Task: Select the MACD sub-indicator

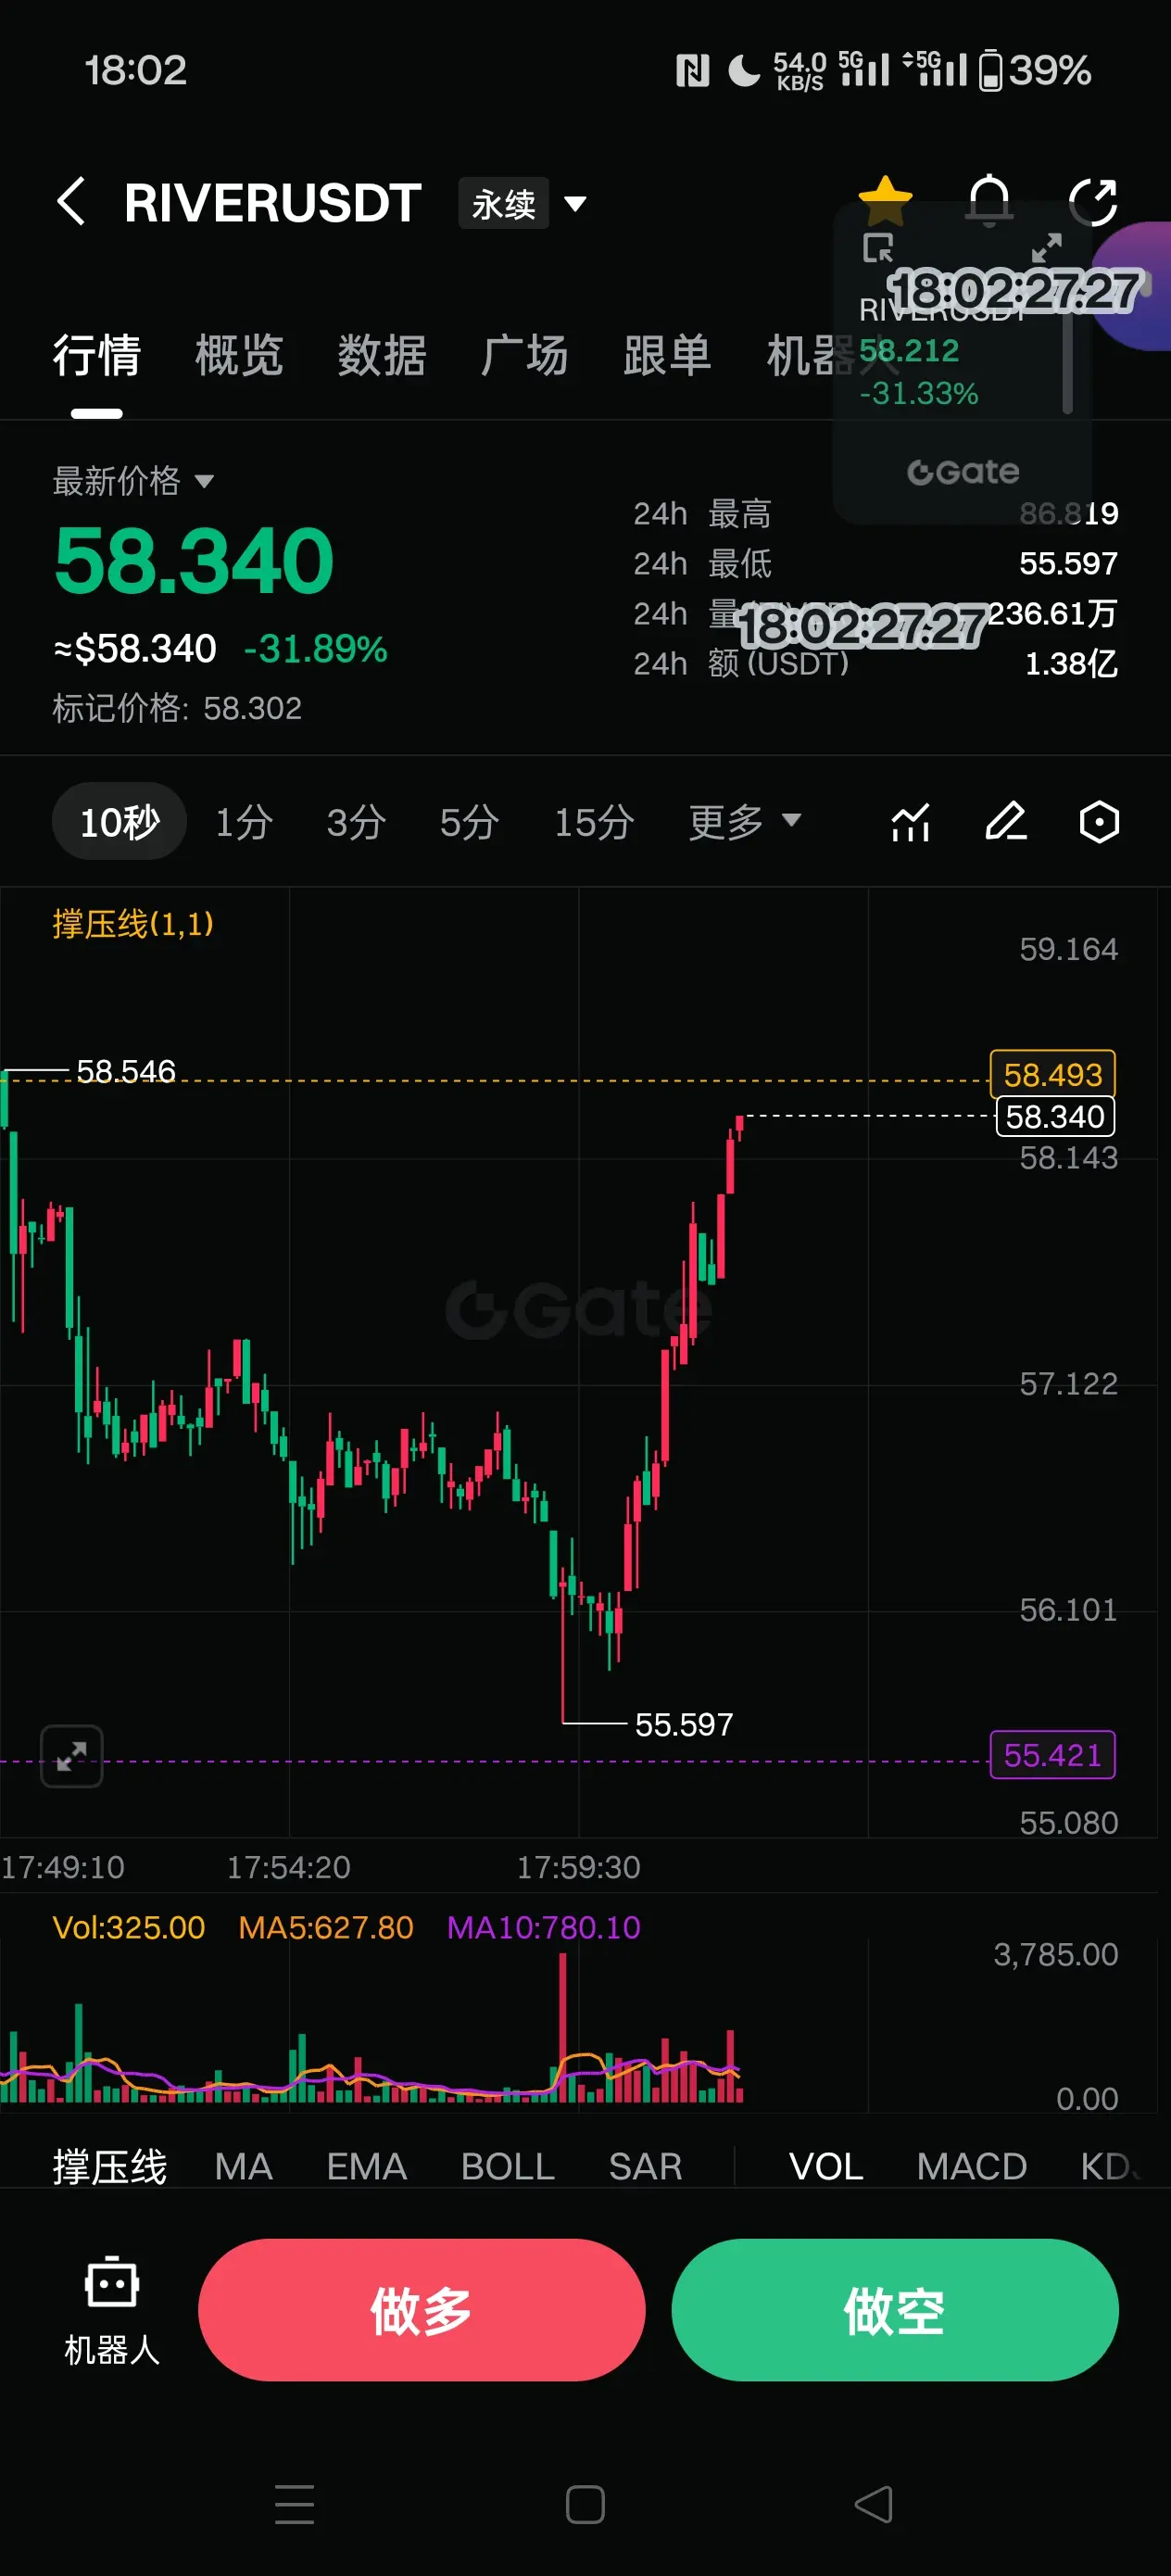Action: (972, 2167)
